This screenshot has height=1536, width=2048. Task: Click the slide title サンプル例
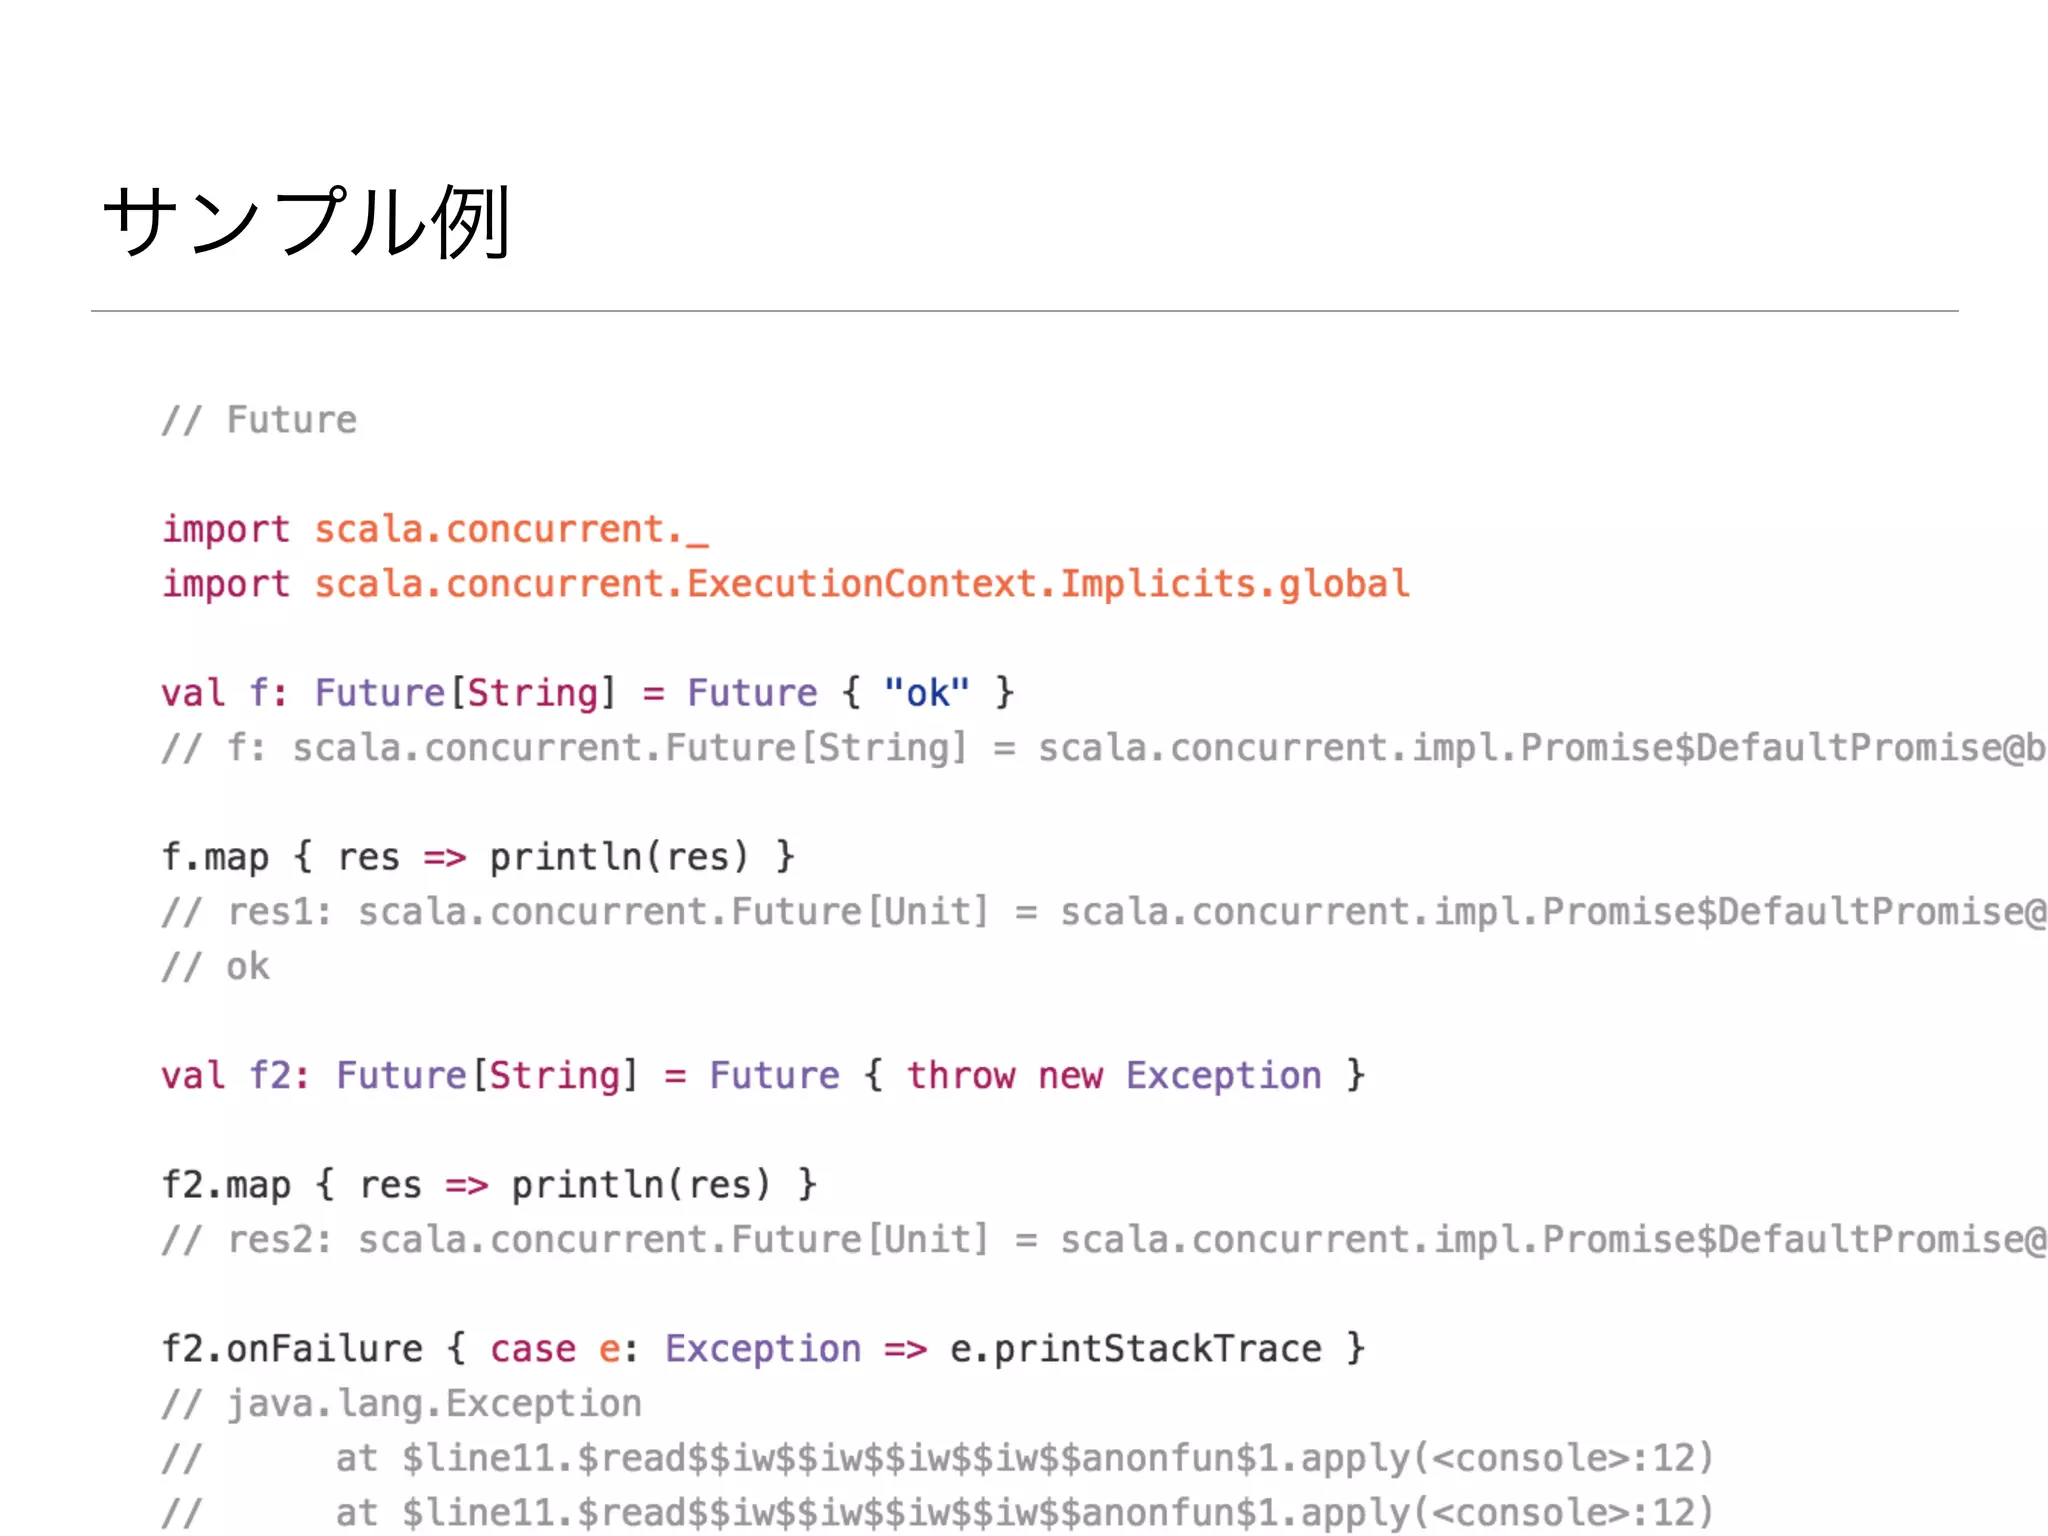coord(308,222)
